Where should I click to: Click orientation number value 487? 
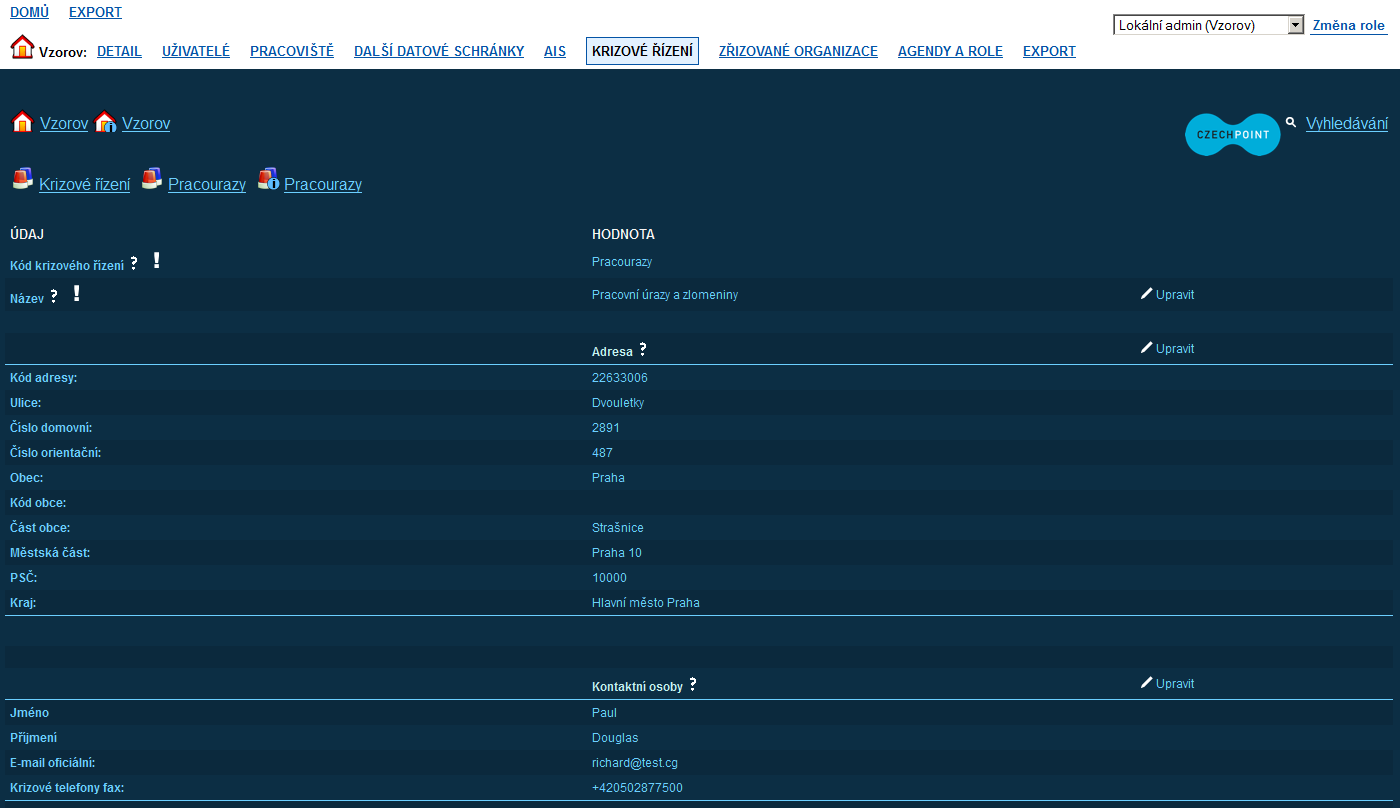point(602,453)
